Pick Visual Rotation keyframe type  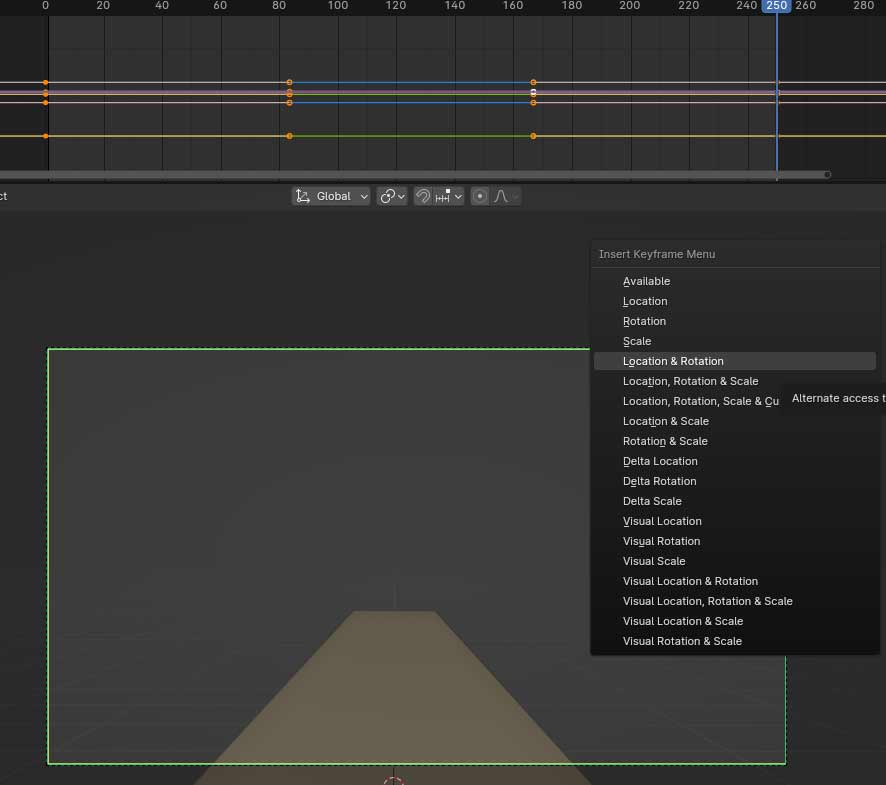click(661, 541)
